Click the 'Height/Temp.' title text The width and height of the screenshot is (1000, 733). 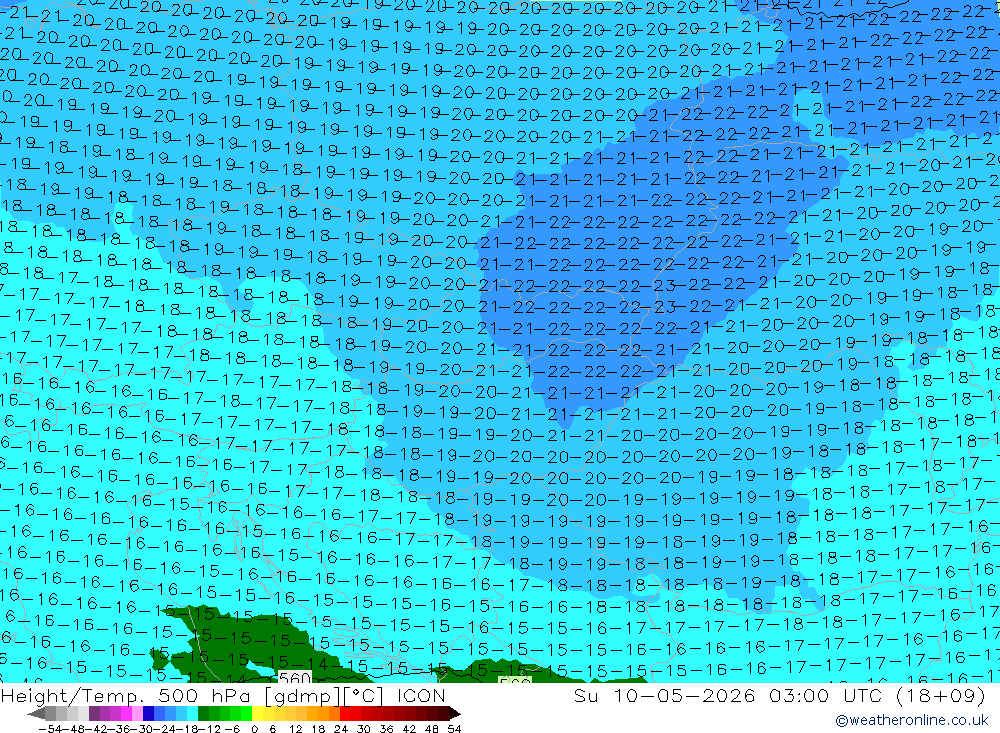72,695
